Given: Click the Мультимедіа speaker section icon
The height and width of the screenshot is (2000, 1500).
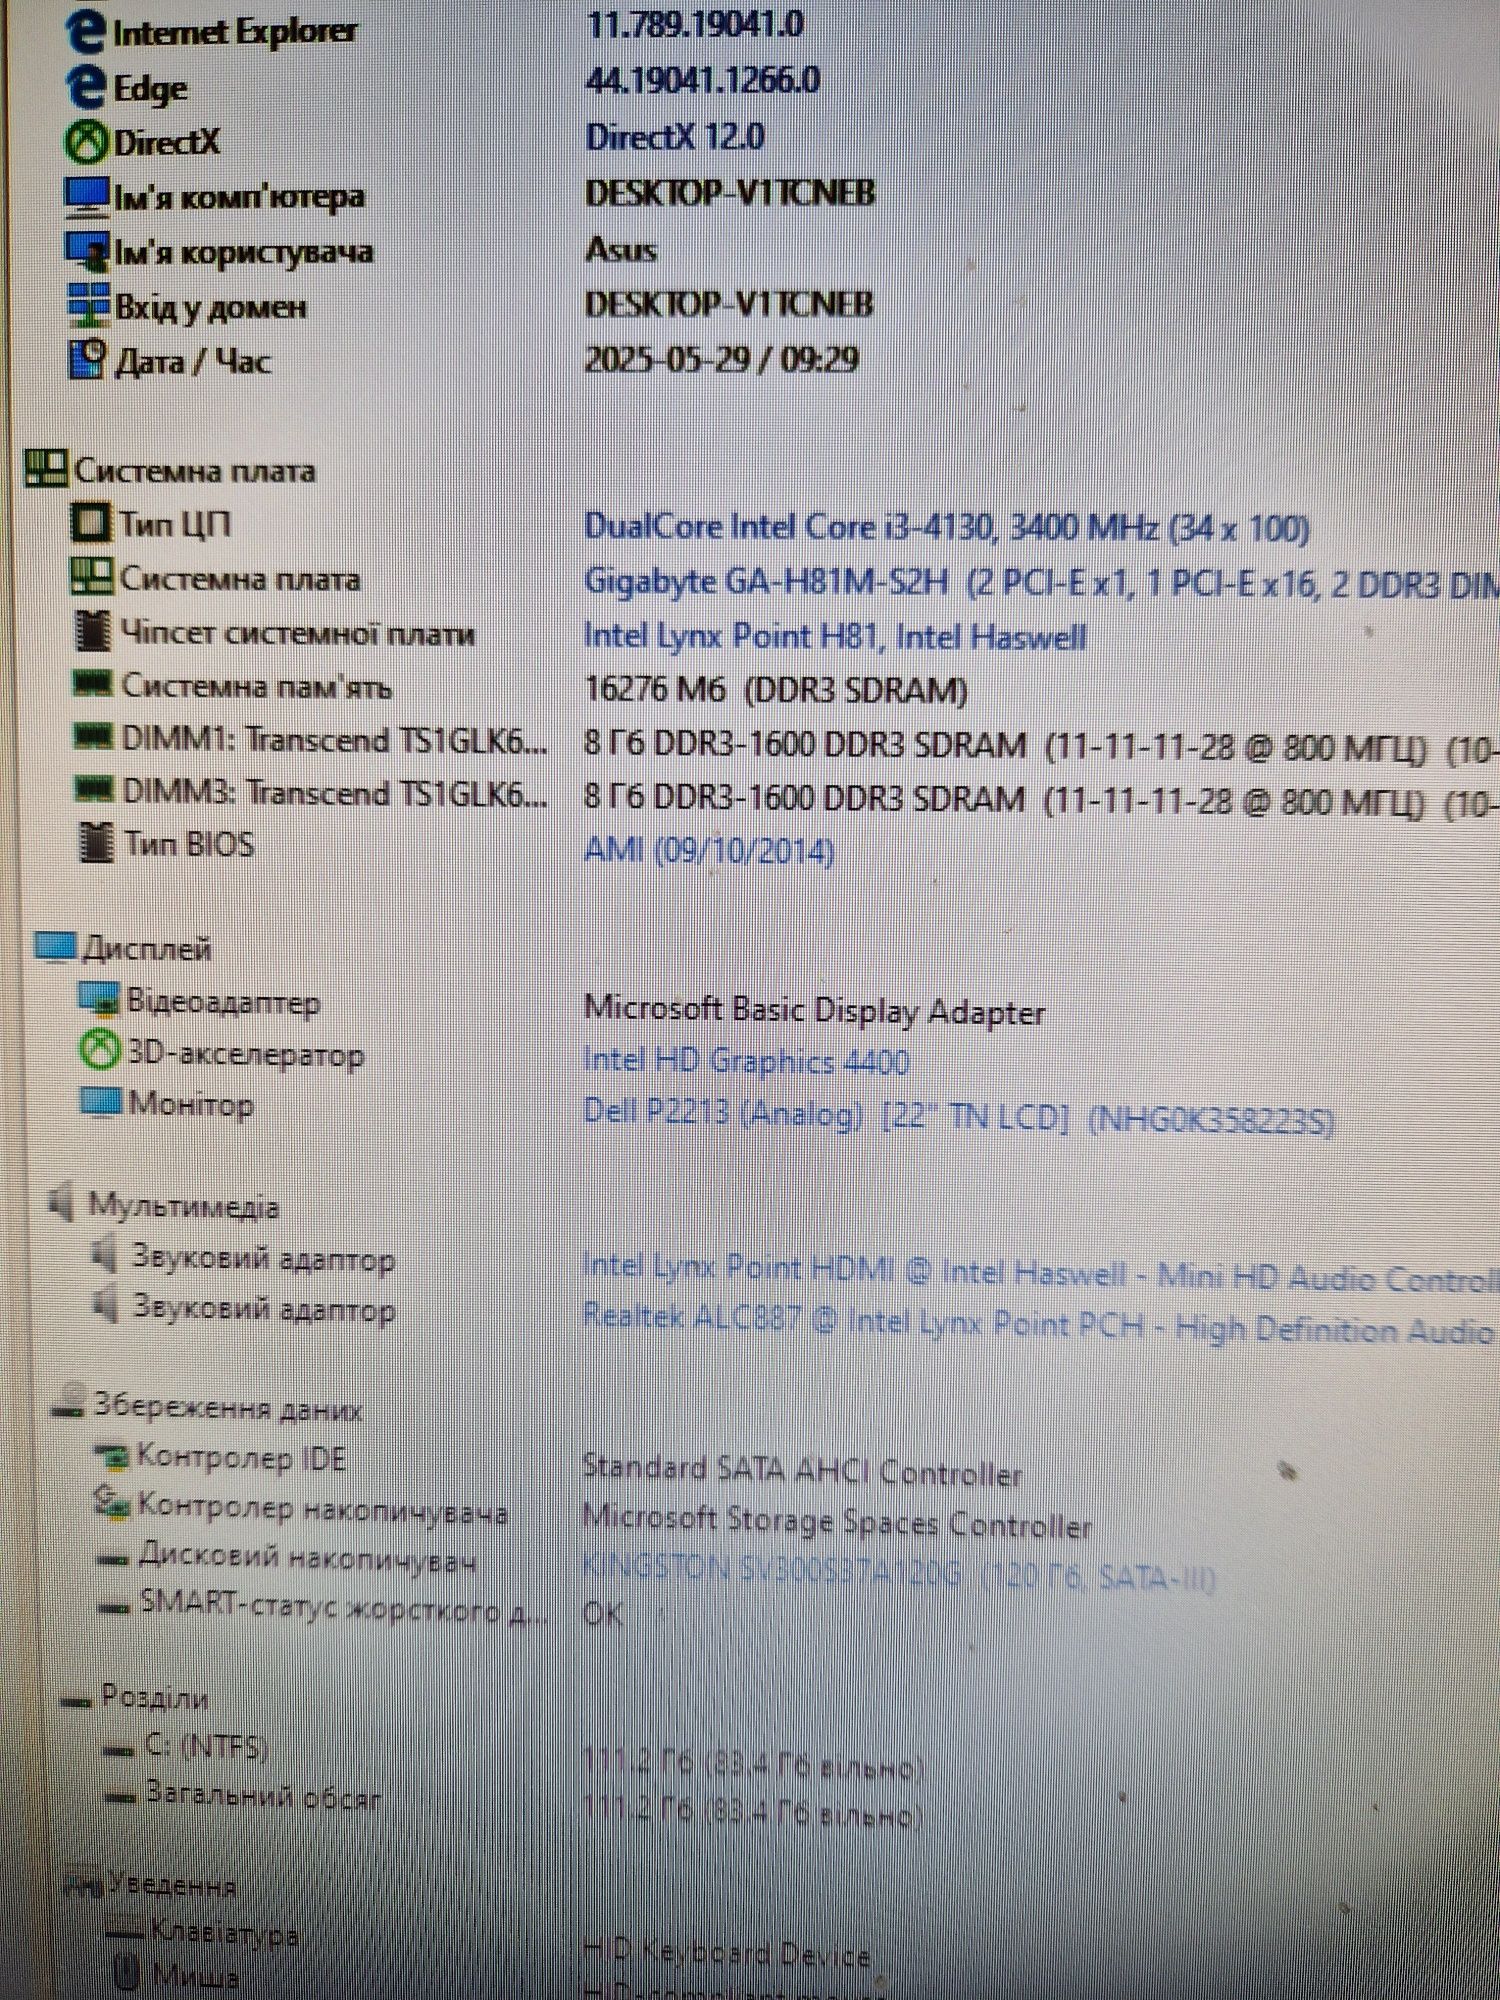Looking at the screenshot, I should click(x=63, y=1201).
